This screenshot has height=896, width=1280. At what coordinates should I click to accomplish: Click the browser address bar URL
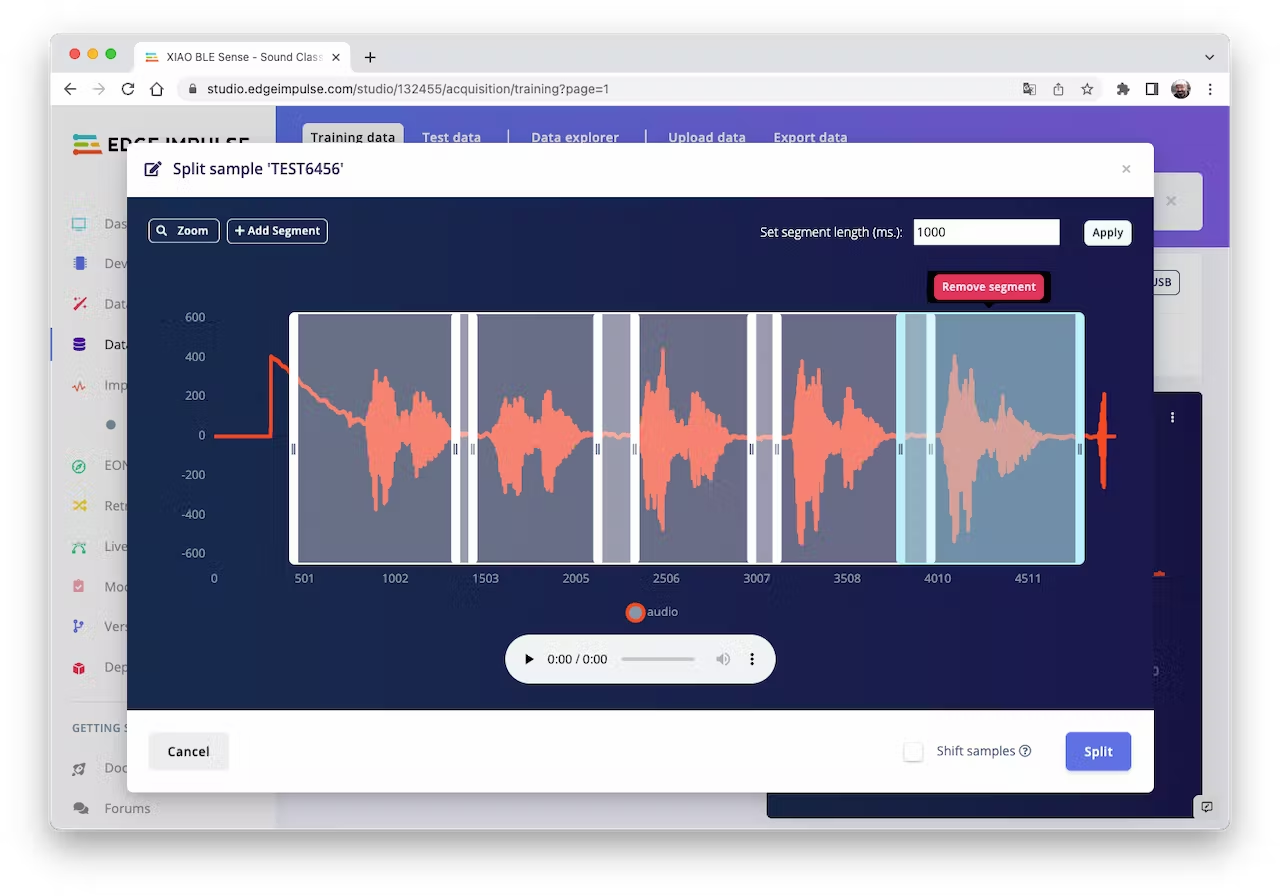[408, 89]
